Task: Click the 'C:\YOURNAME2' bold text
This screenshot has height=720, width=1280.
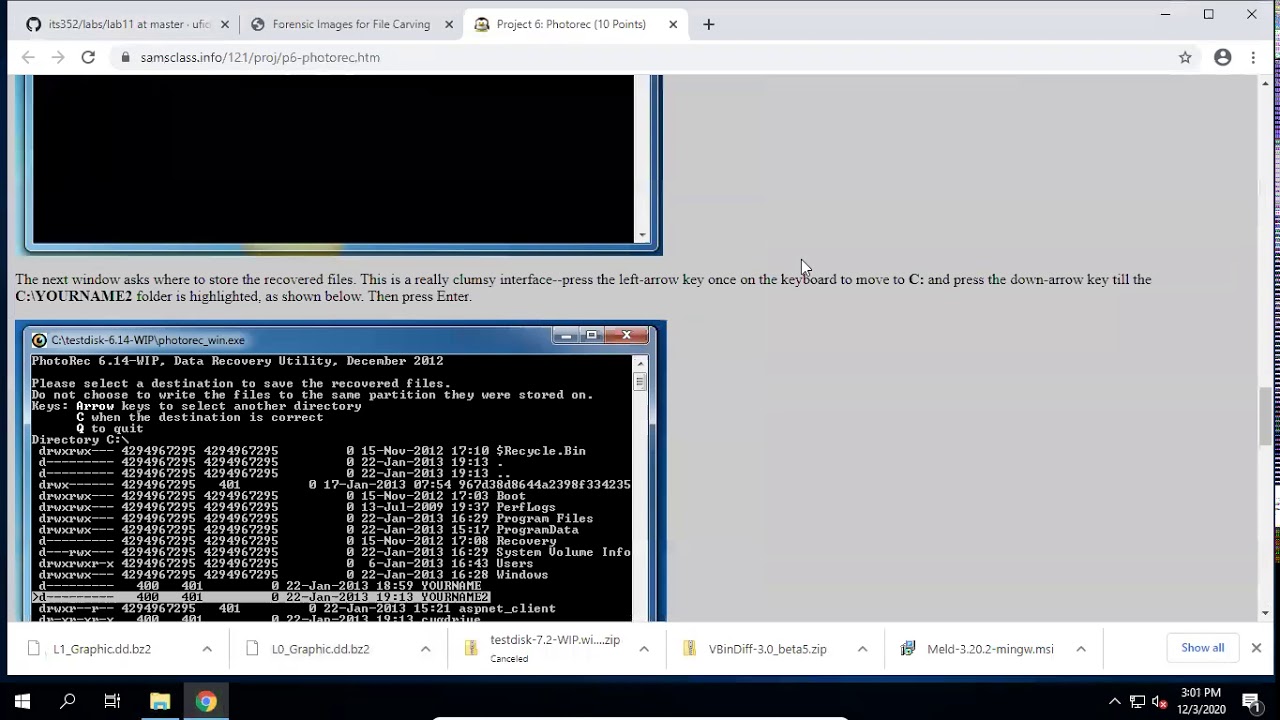Action: (73, 297)
